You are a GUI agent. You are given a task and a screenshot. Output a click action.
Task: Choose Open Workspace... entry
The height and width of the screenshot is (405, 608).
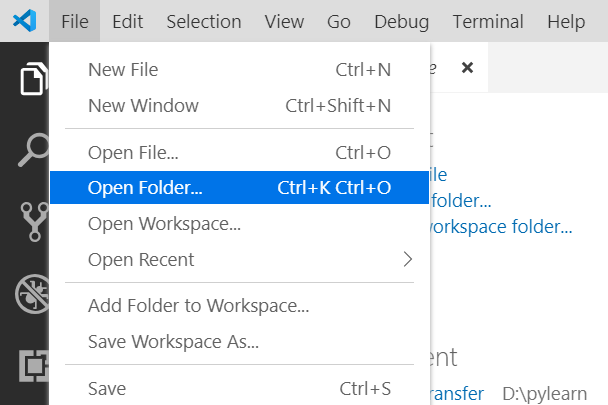(240, 223)
